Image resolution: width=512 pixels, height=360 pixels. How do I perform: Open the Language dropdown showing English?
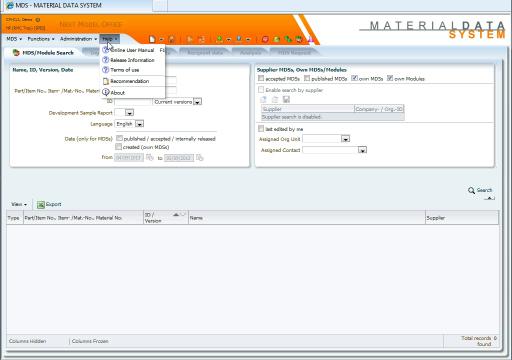(x=139, y=124)
